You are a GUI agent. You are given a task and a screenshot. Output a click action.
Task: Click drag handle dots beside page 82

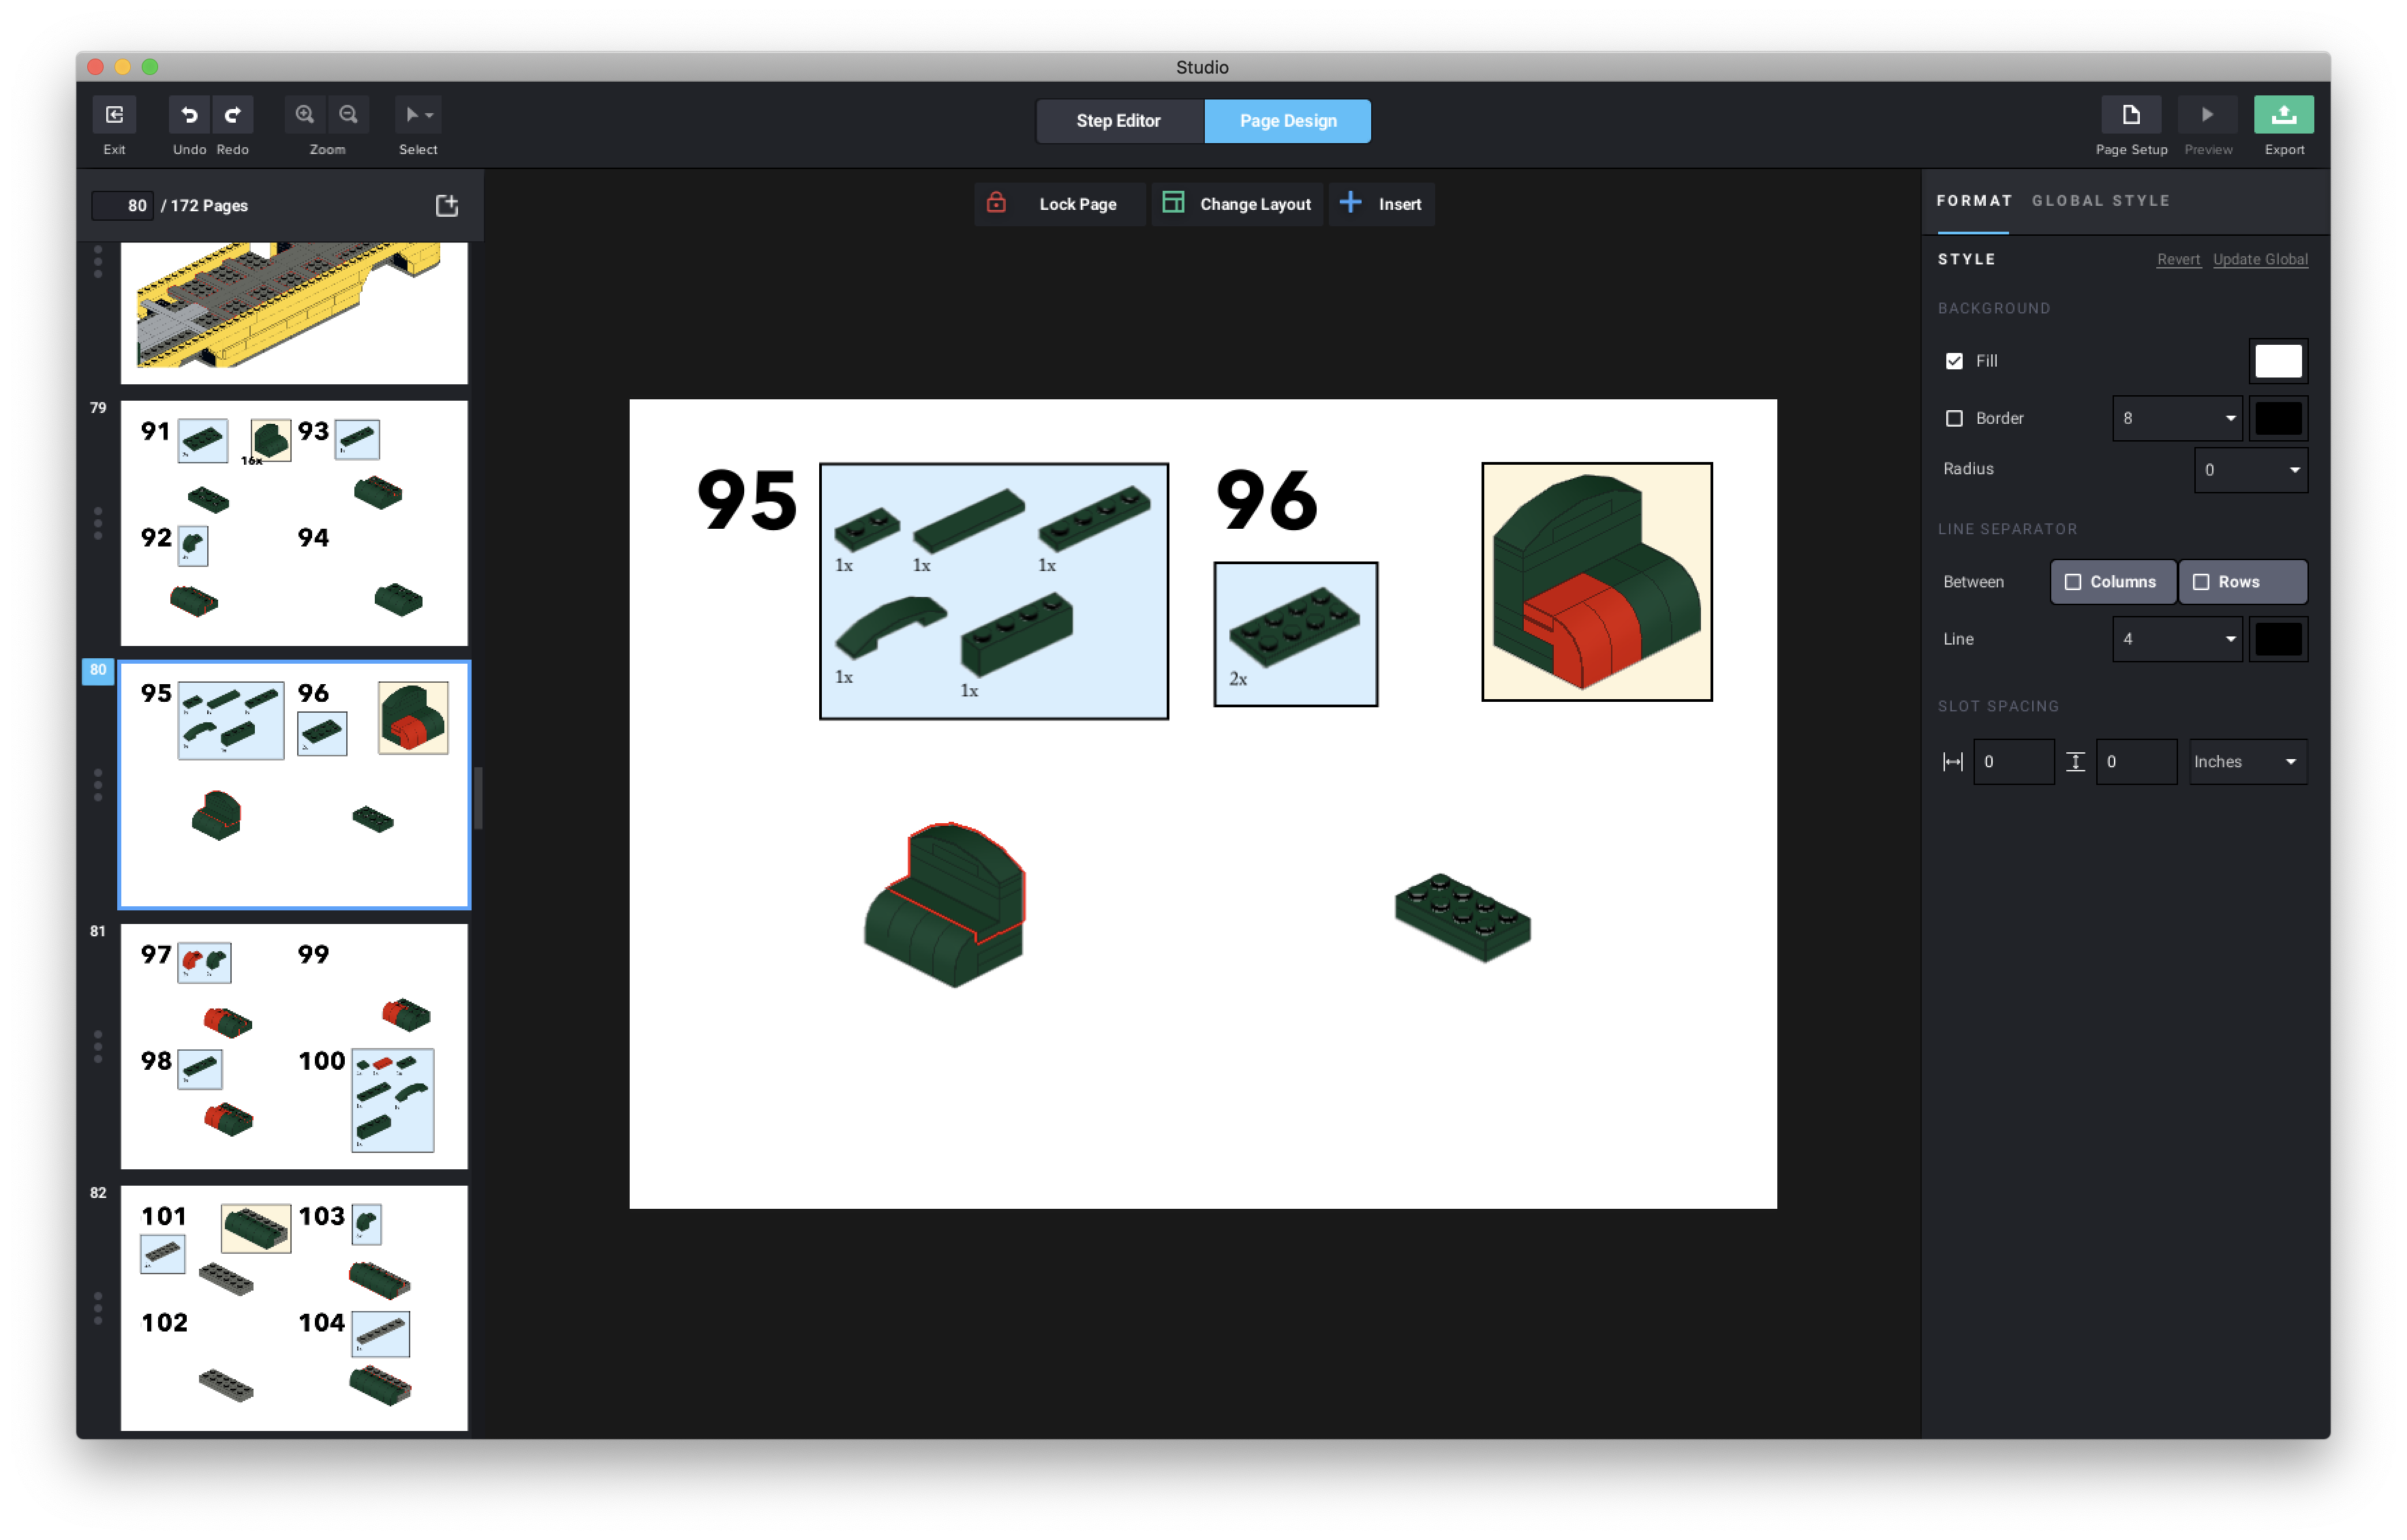tap(98, 1308)
